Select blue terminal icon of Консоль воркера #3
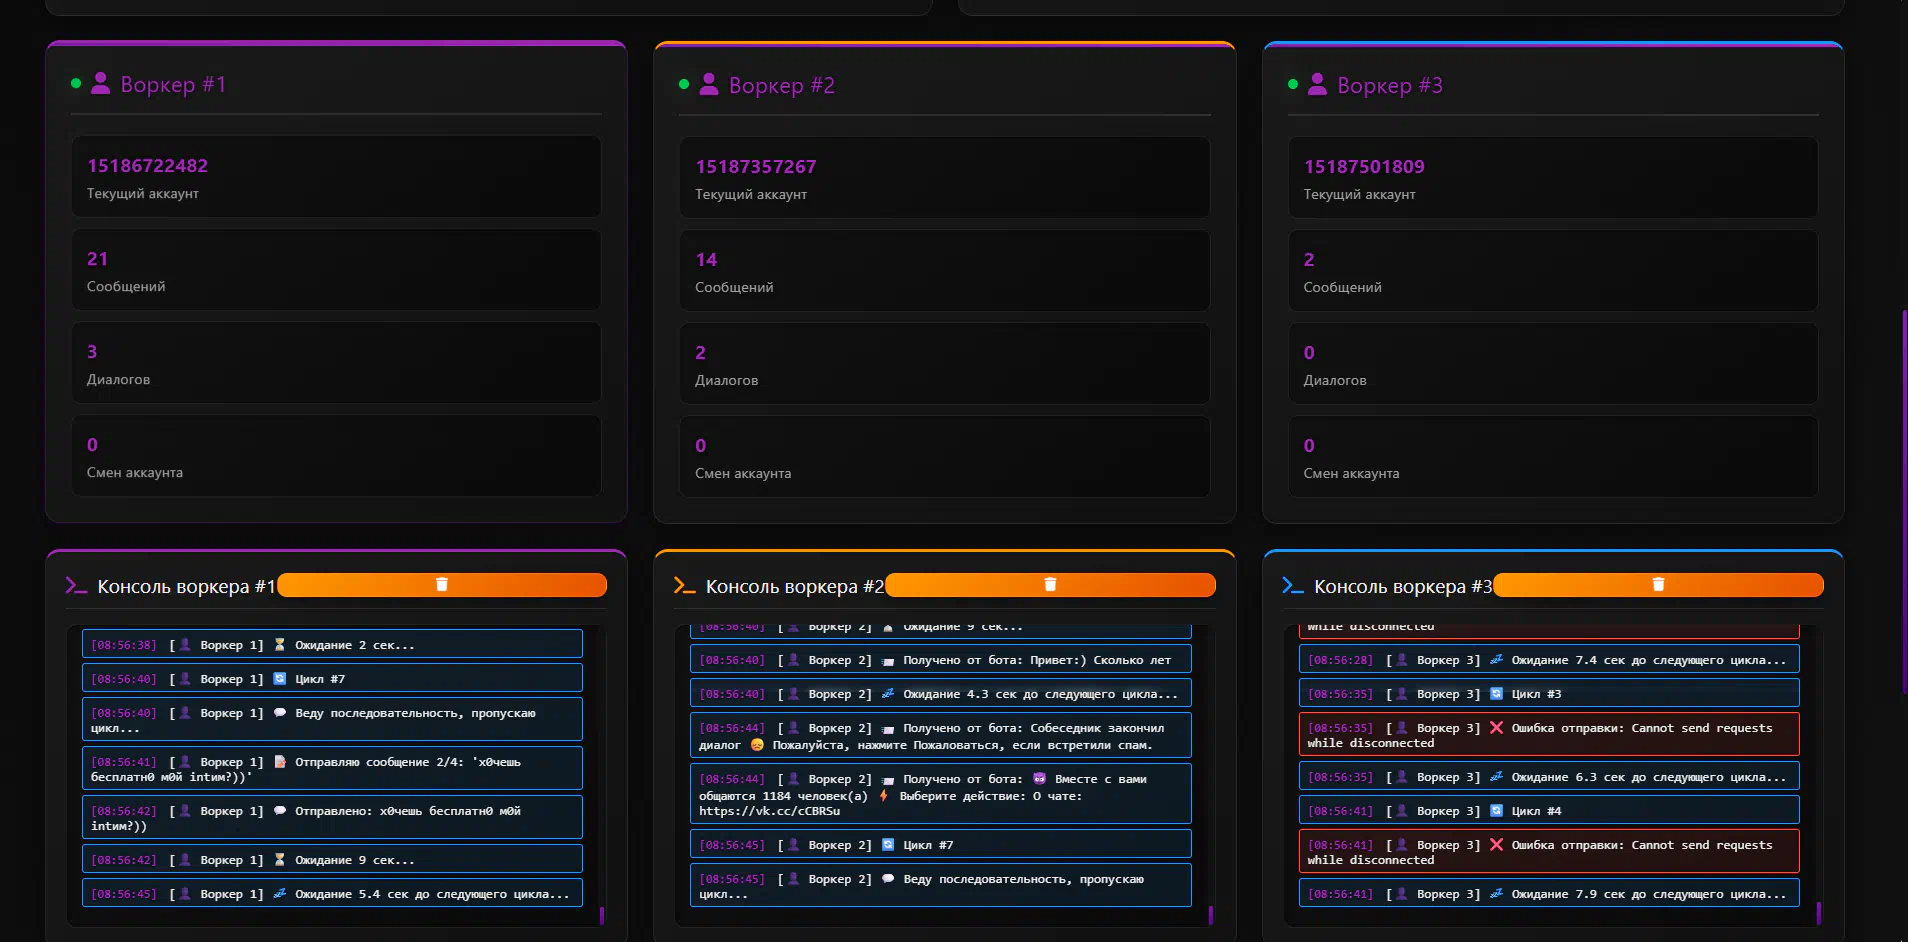The width and height of the screenshot is (1908, 942). [1292, 586]
